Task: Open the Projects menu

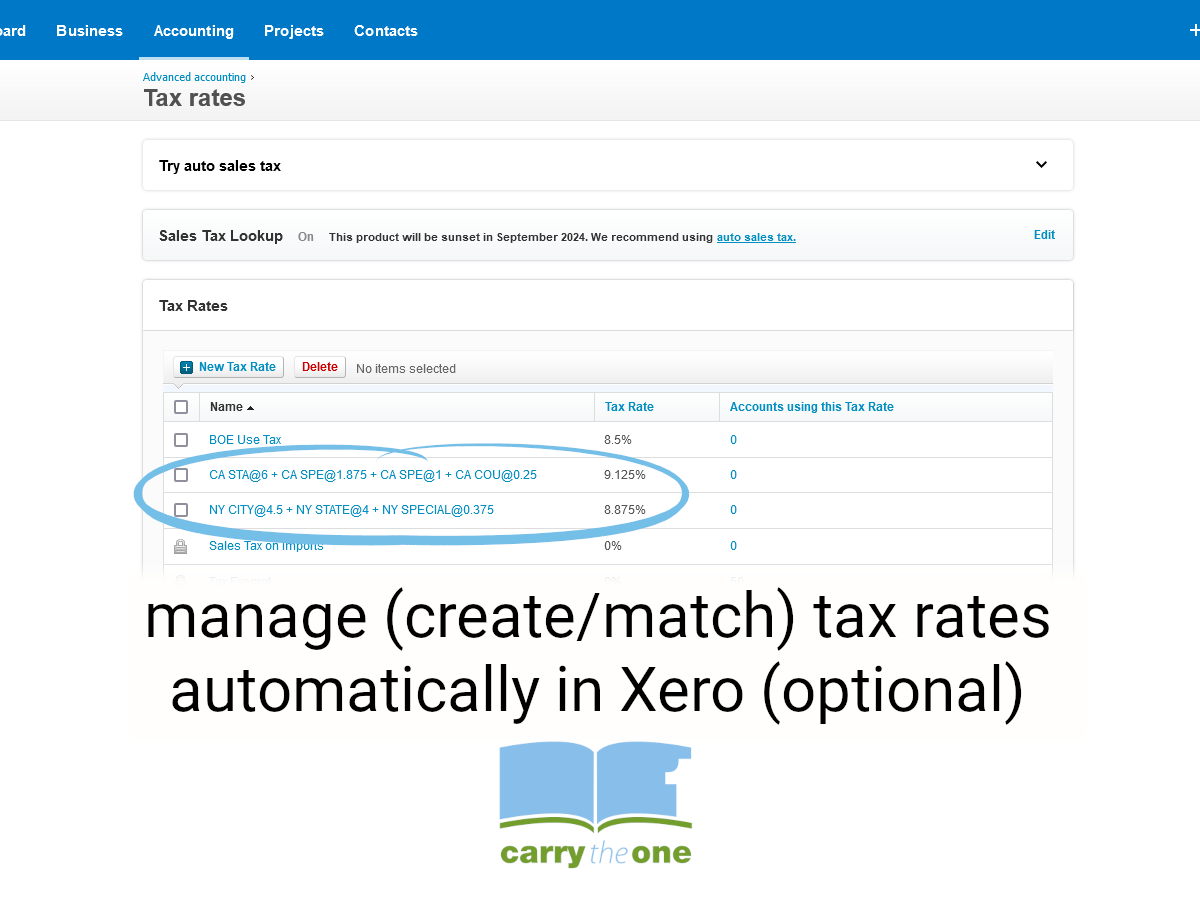Action: [294, 31]
